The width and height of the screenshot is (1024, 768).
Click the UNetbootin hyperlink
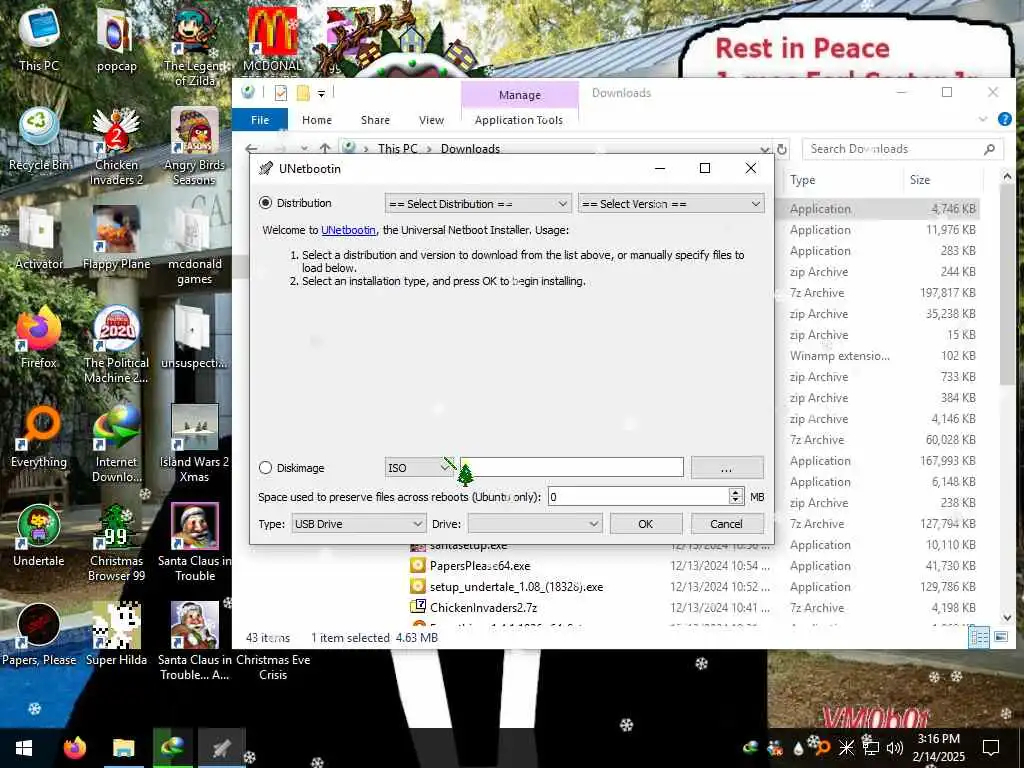click(348, 230)
